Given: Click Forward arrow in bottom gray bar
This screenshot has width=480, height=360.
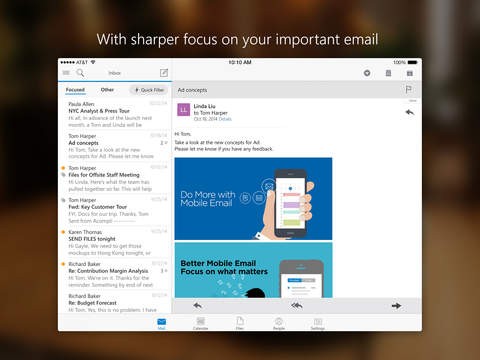Looking at the screenshot, I should 396,305.
